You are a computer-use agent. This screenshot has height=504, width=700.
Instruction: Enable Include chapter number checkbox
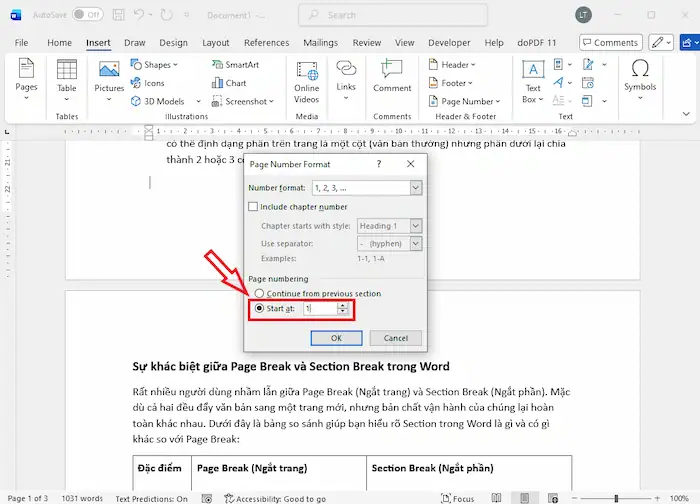254,207
